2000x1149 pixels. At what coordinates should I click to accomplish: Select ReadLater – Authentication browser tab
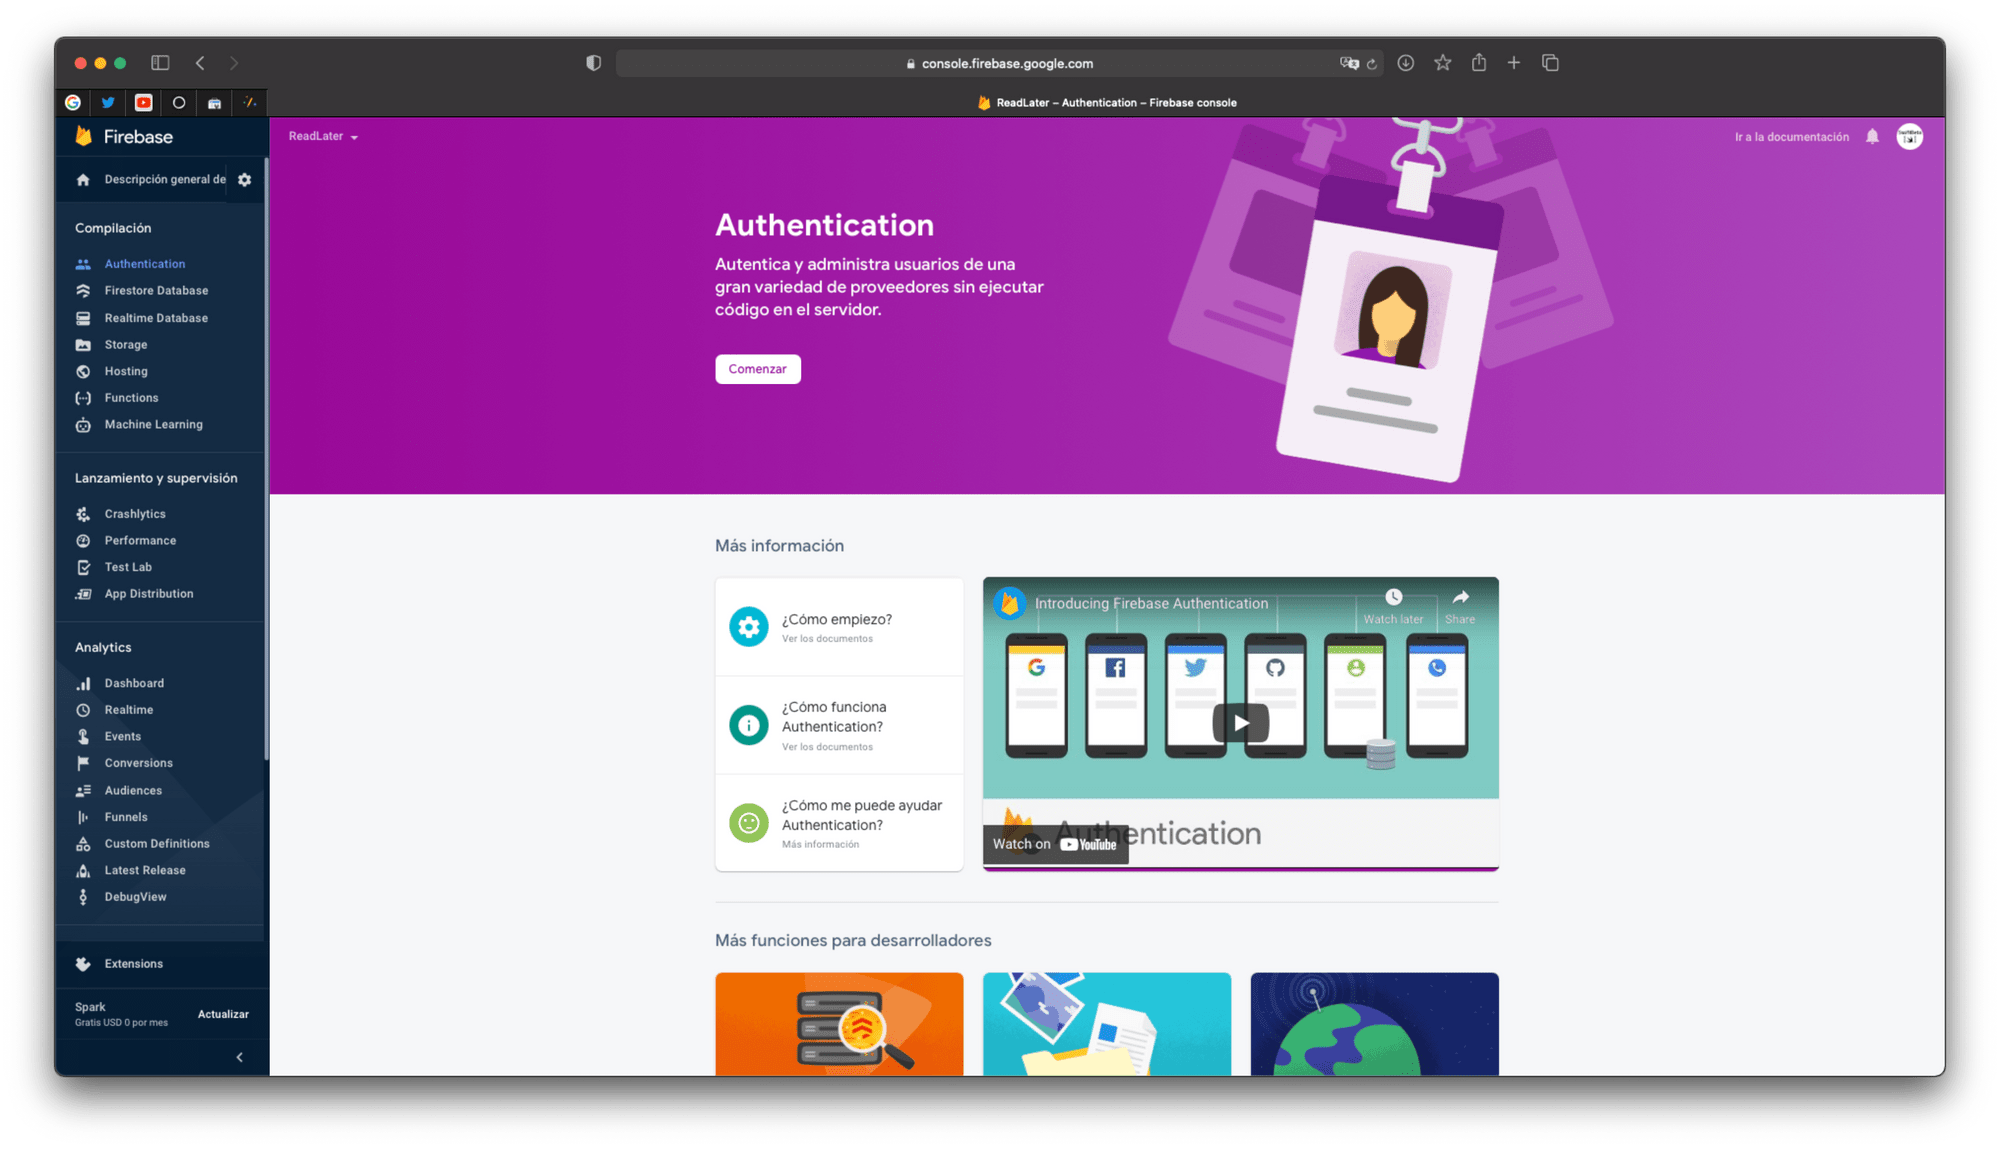[x=1106, y=102]
